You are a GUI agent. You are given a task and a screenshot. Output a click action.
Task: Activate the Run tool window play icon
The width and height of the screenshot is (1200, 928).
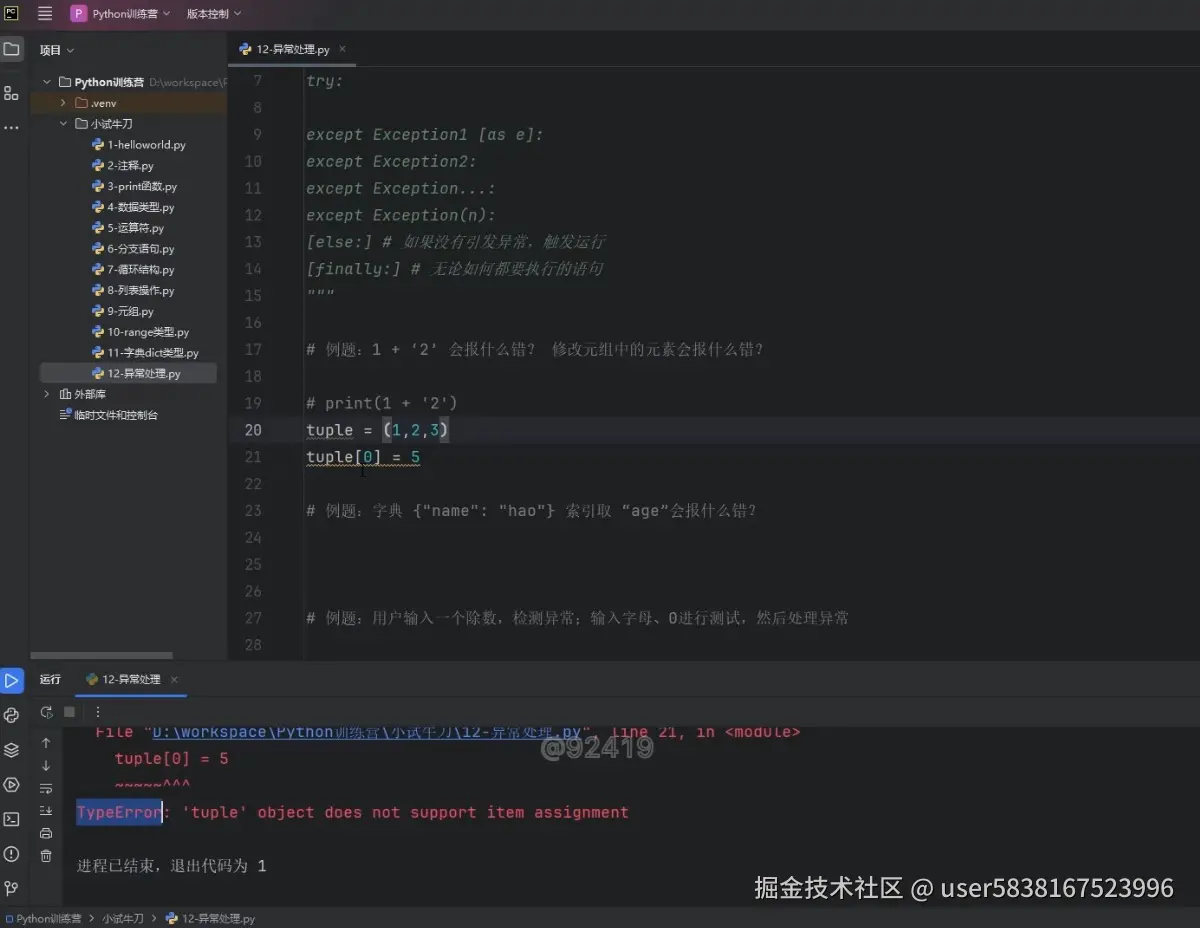12,680
